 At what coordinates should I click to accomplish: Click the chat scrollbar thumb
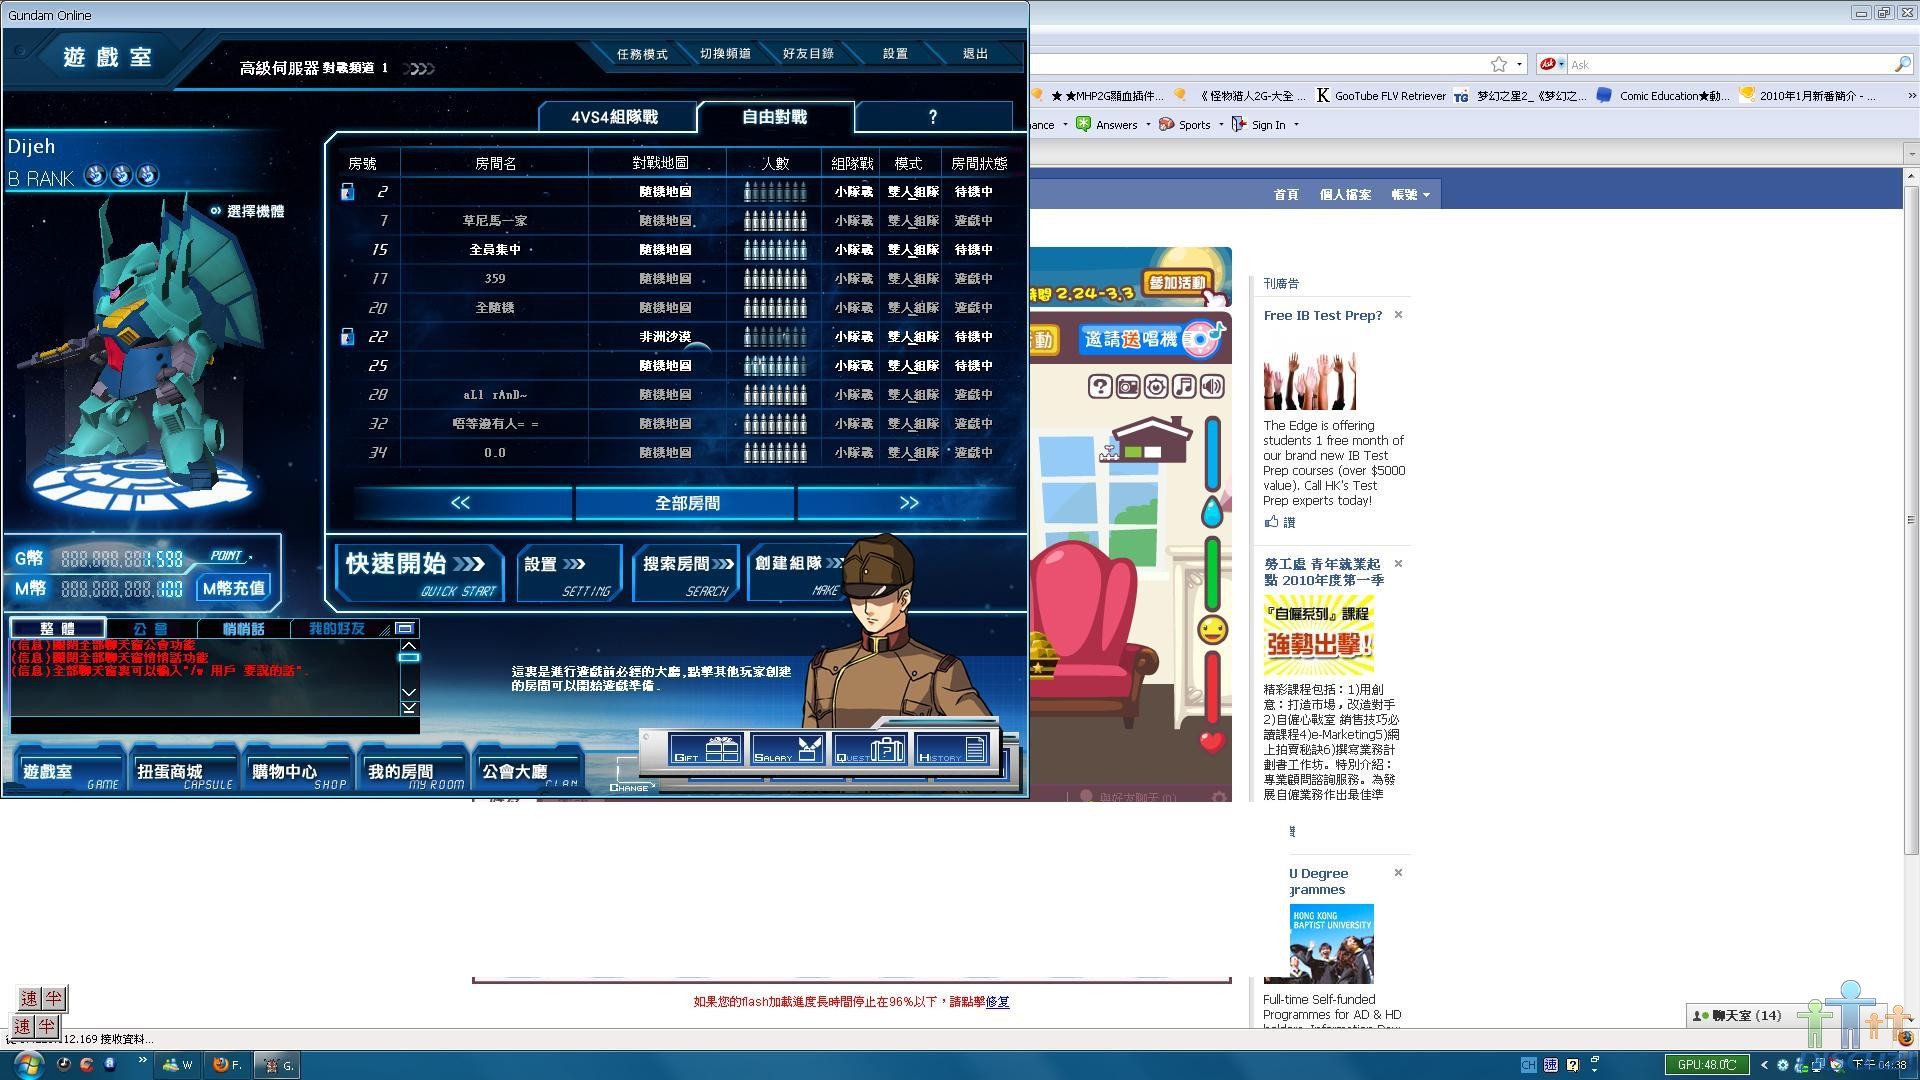tap(409, 657)
